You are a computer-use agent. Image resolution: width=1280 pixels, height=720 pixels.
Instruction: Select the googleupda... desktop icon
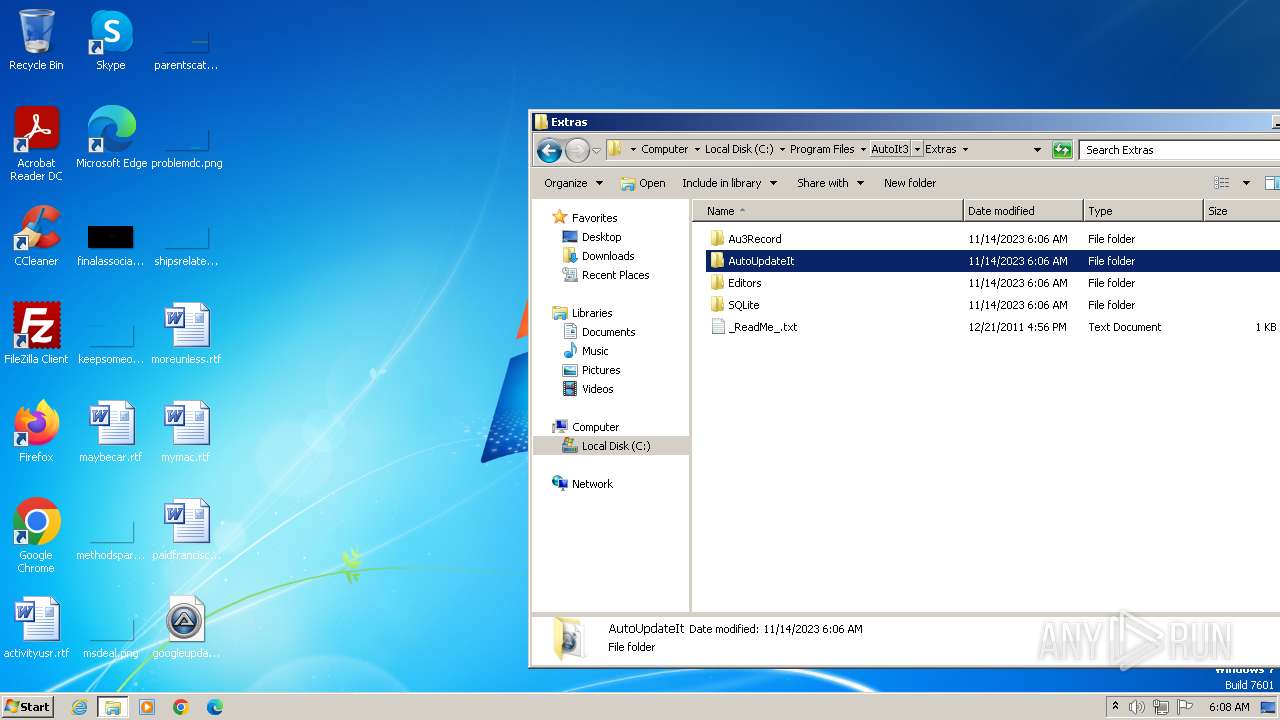click(x=186, y=627)
